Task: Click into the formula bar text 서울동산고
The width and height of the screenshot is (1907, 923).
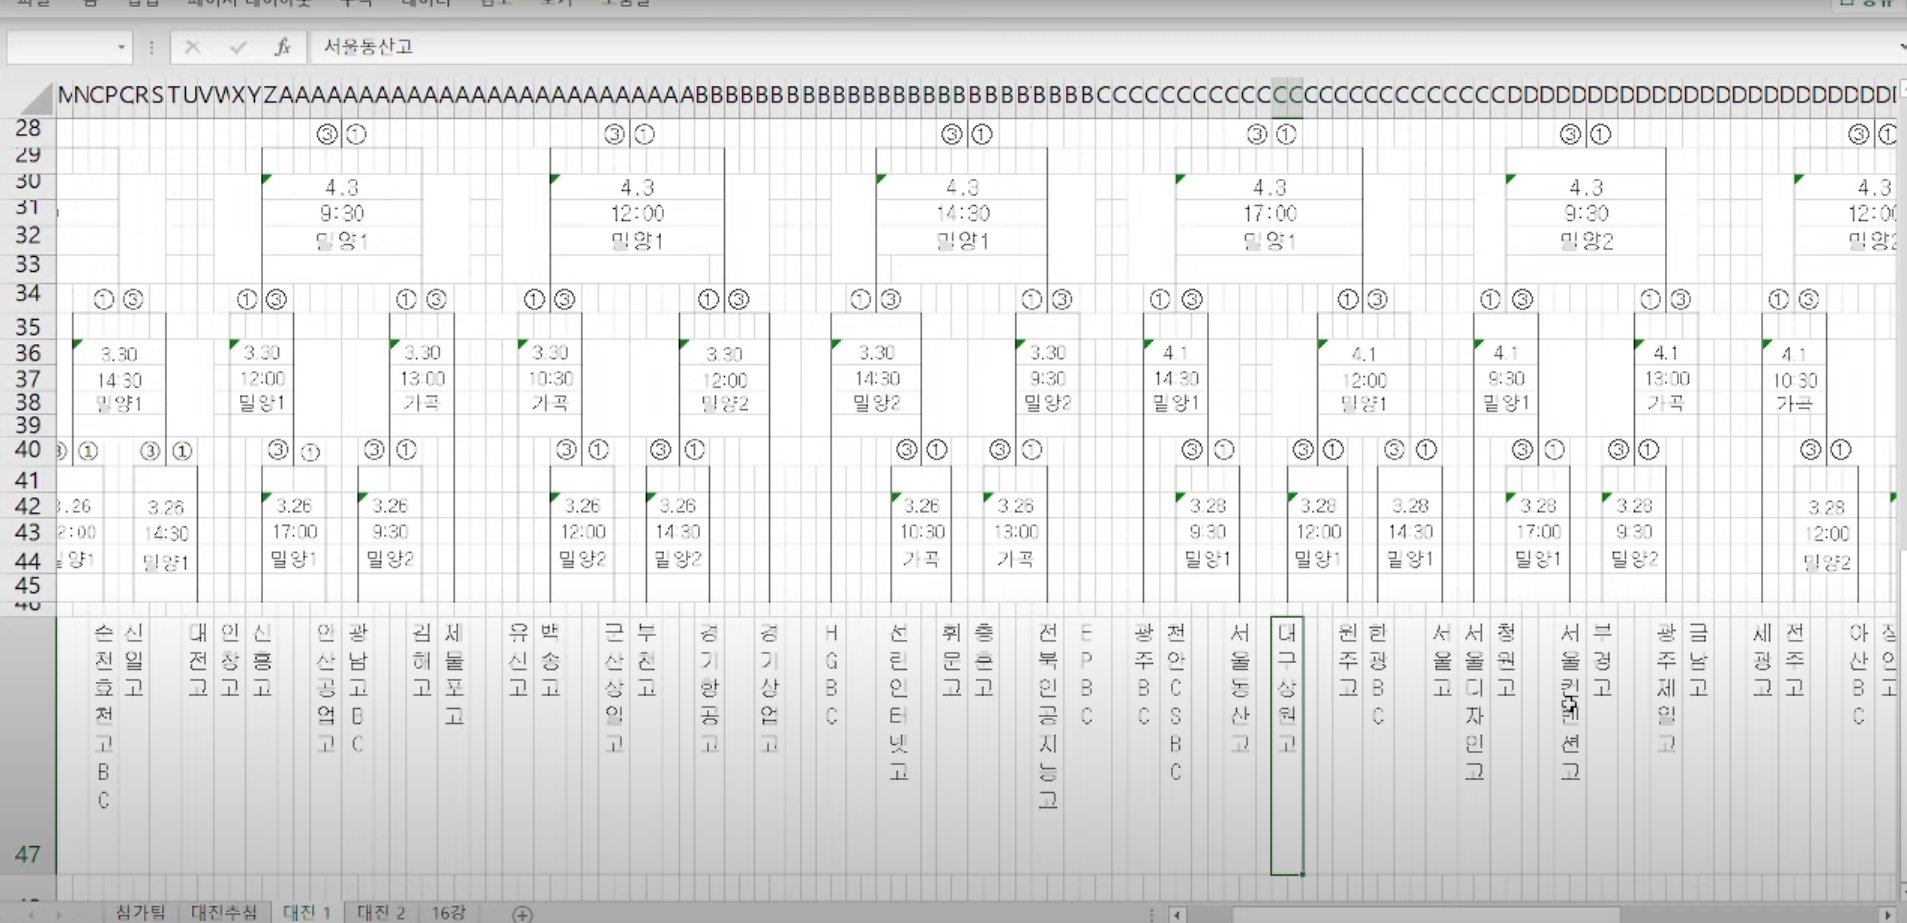Action: (x=369, y=47)
